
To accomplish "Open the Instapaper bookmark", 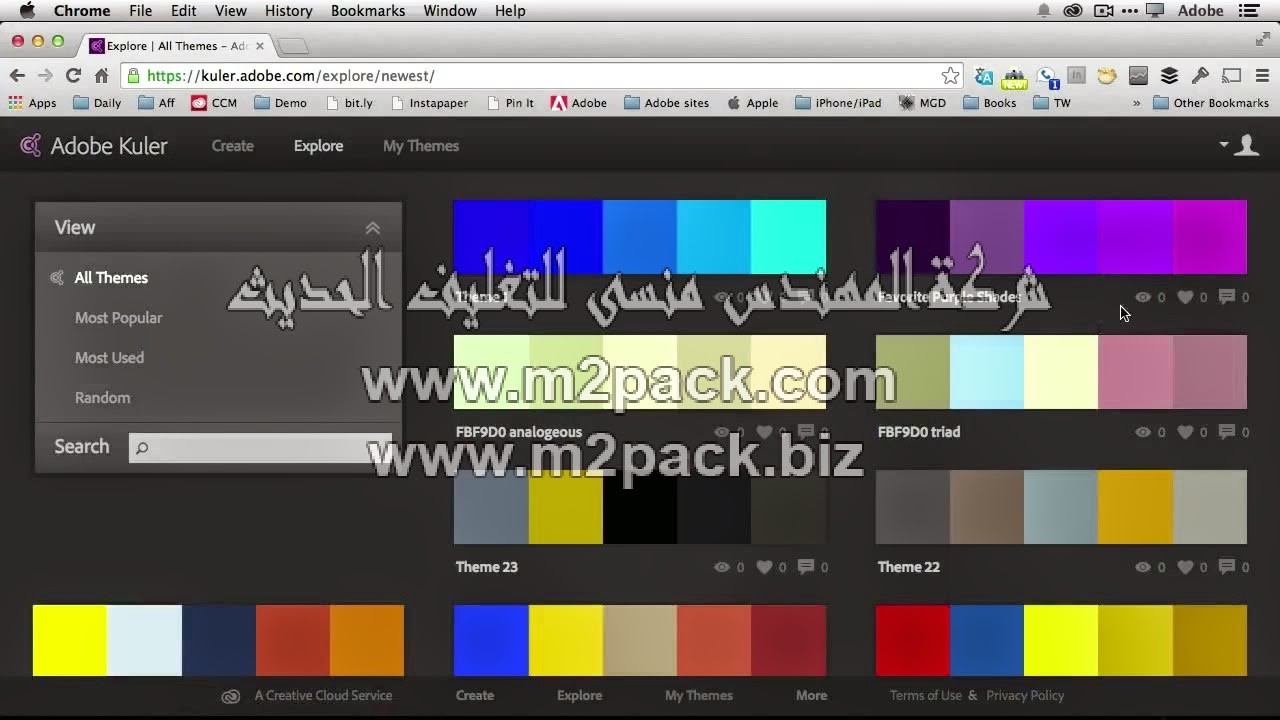I will 429,103.
